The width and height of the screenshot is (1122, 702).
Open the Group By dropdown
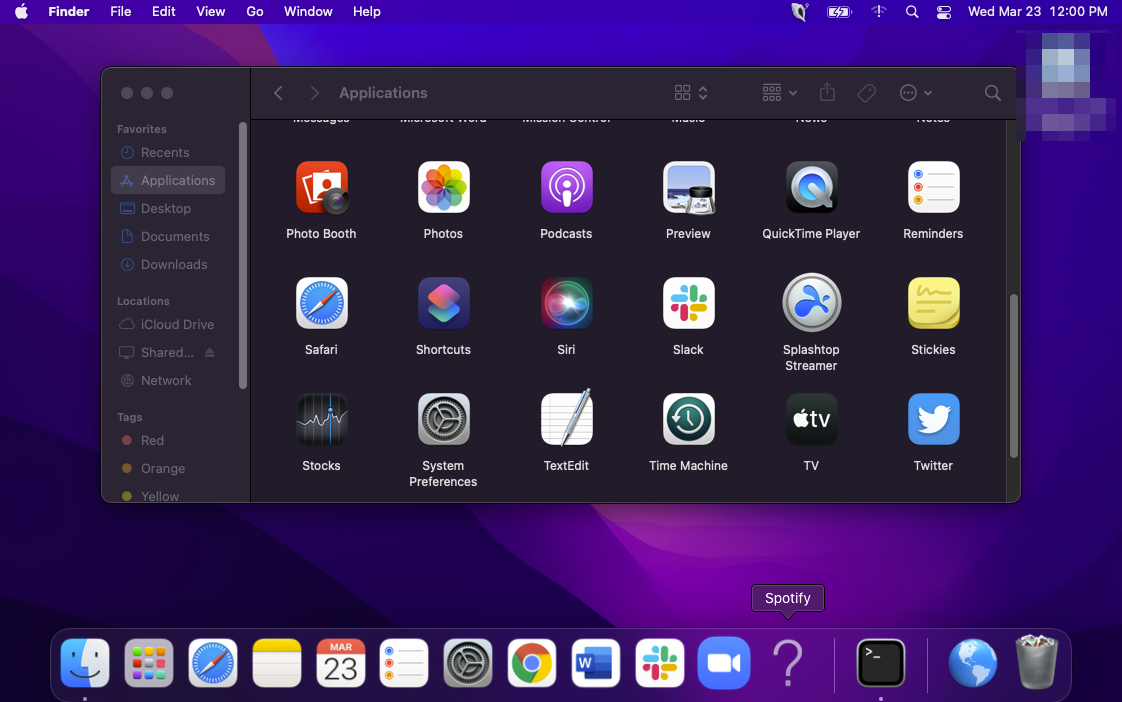pos(779,93)
